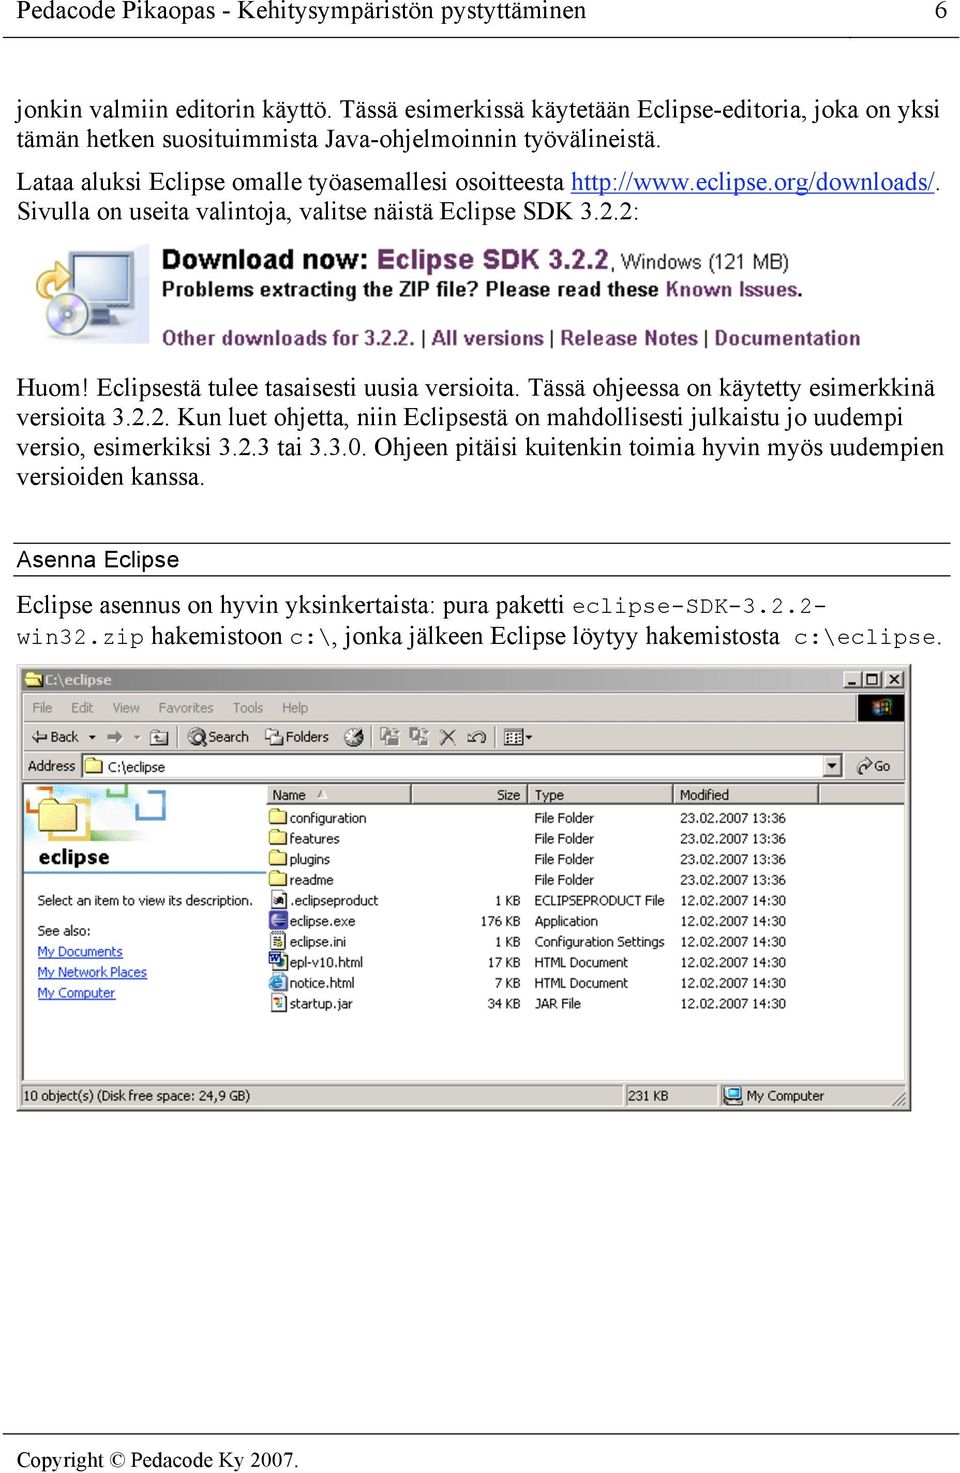Sort files by Name column
The width and height of the screenshot is (960, 1473).
pyautogui.click(x=339, y=795)
